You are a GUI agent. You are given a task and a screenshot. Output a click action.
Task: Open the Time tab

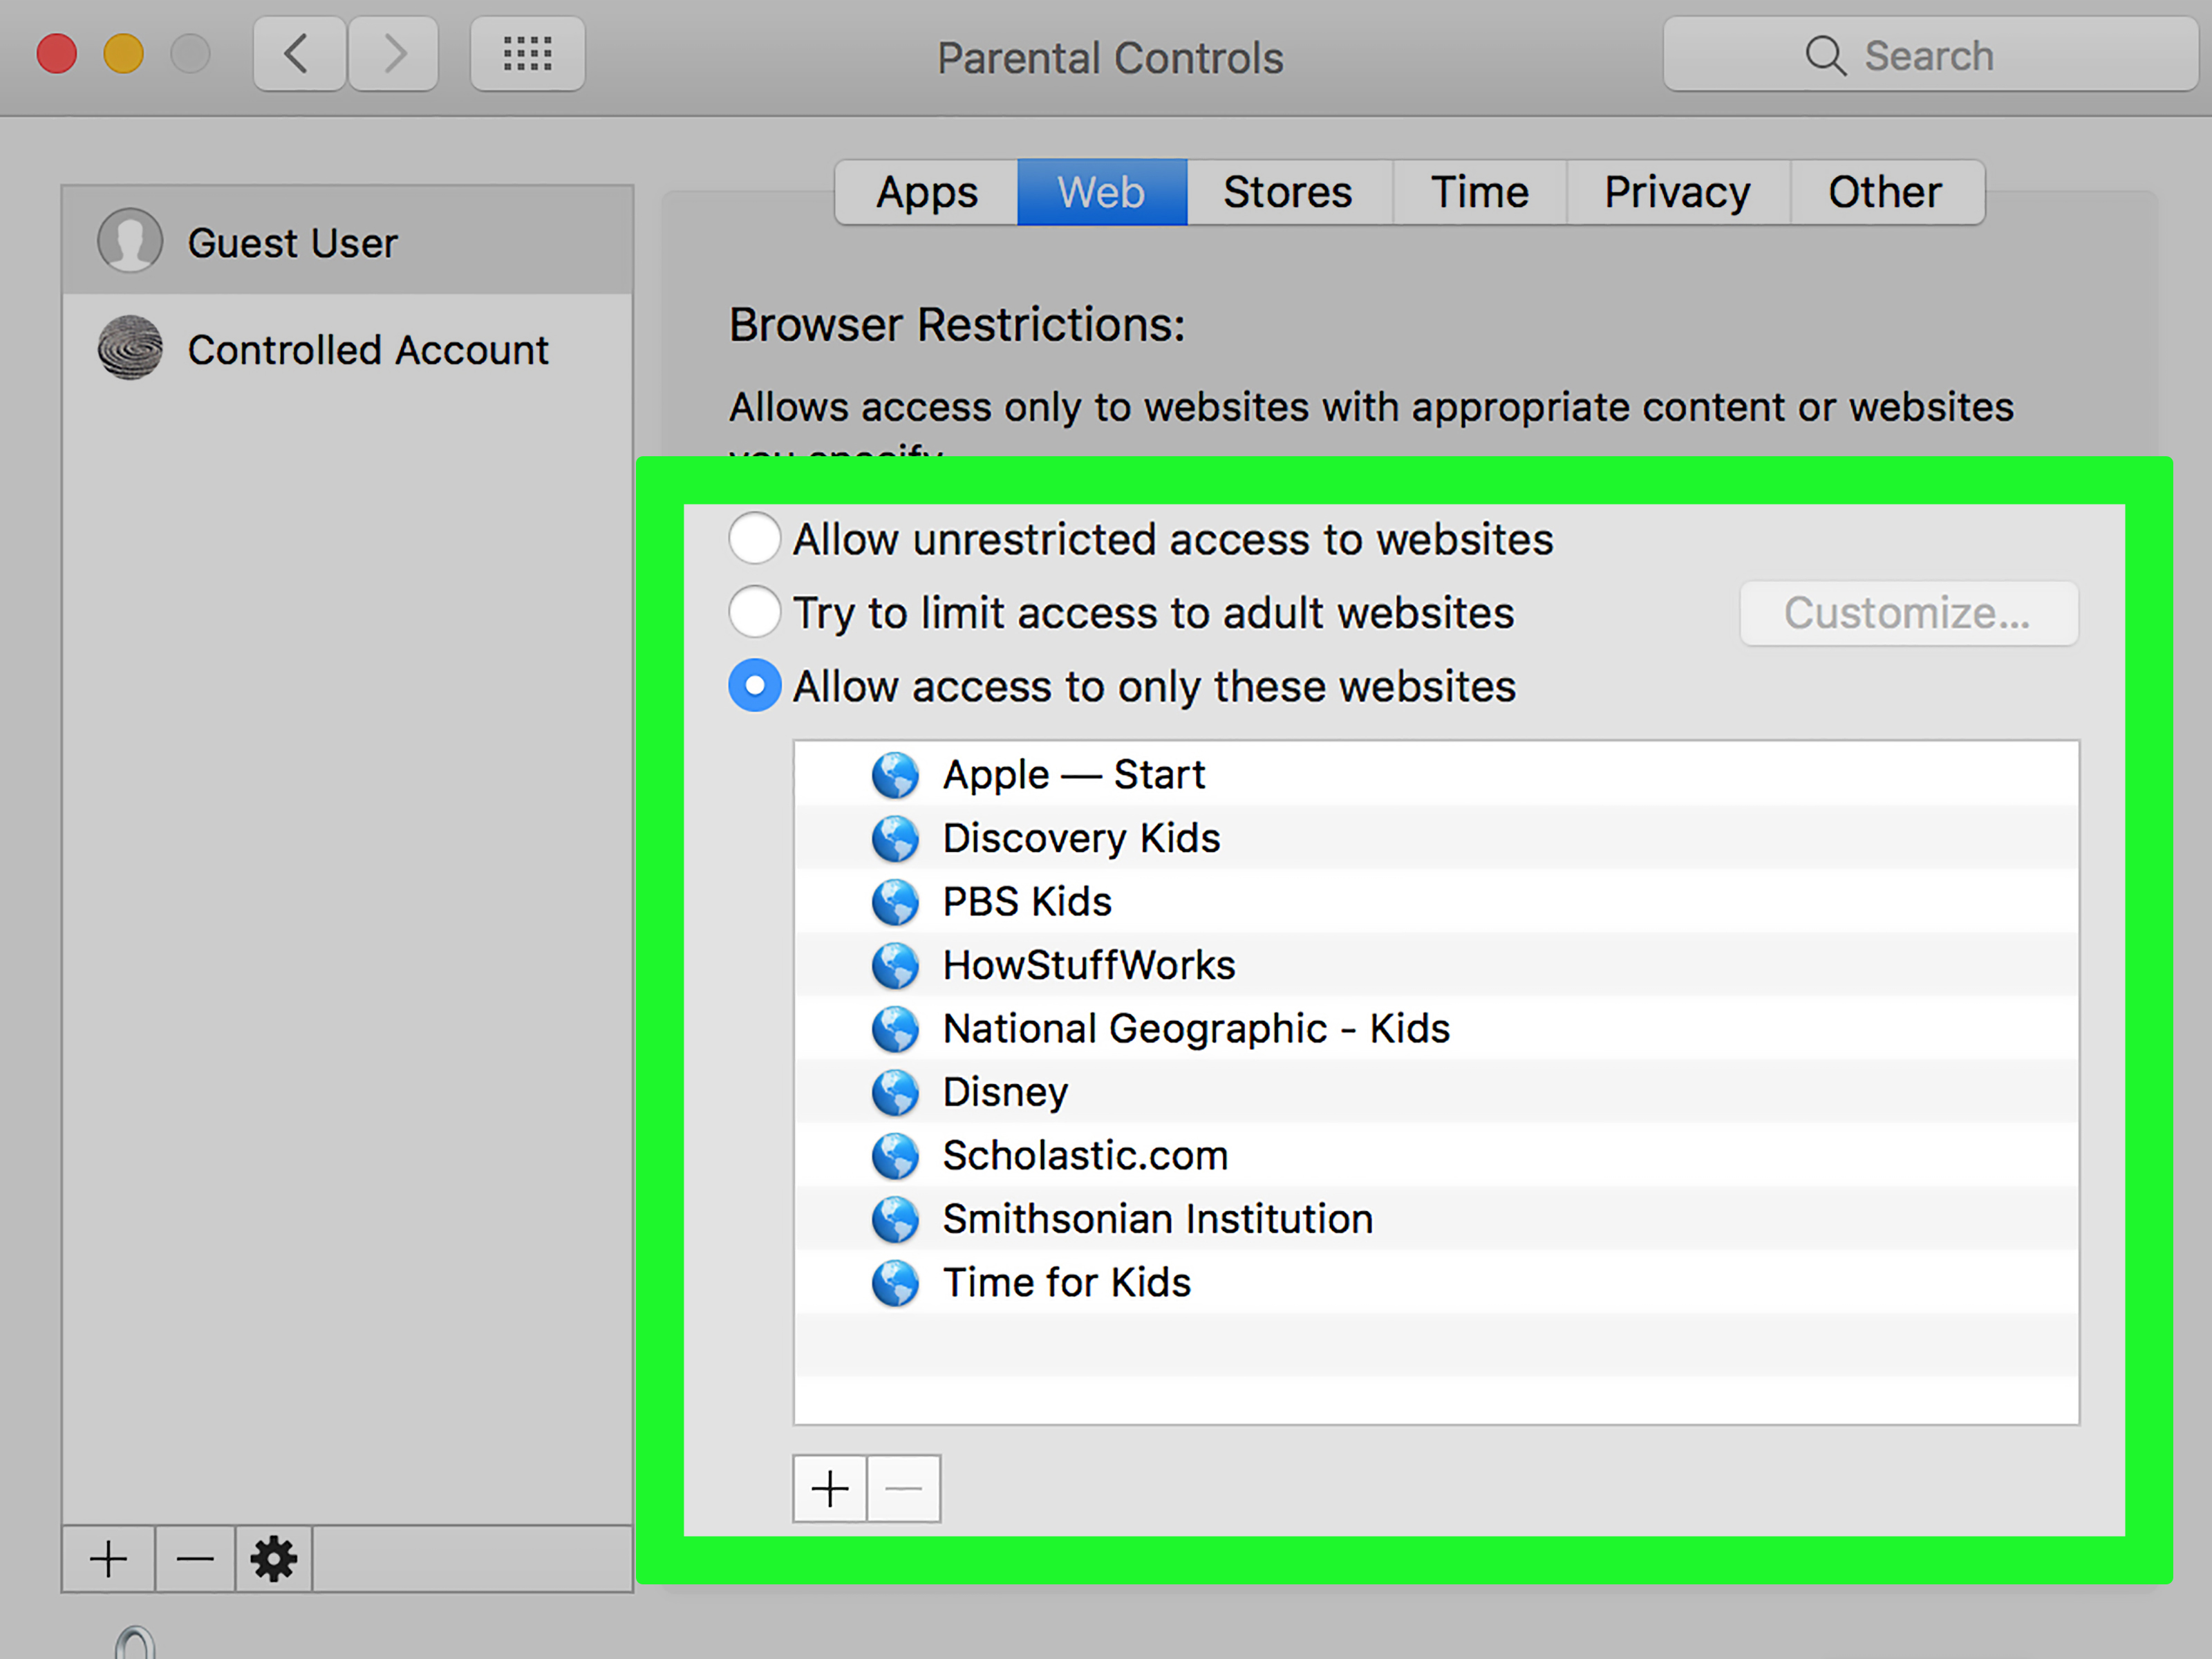(x=1480, y=192)
